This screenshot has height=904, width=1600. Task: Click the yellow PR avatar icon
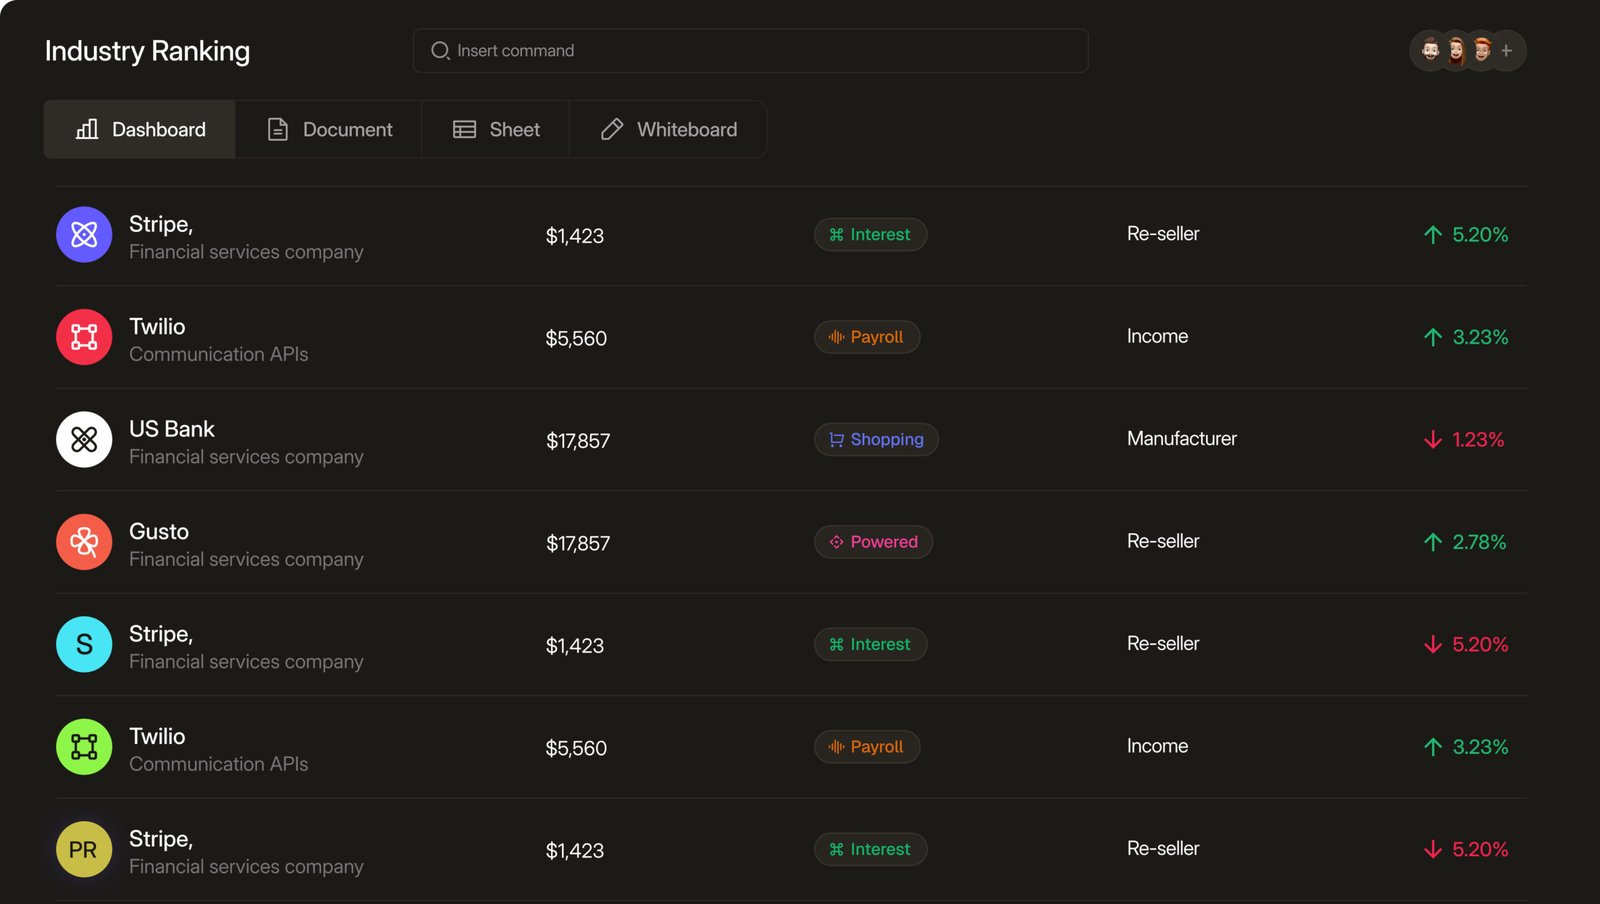pos(84,849)
